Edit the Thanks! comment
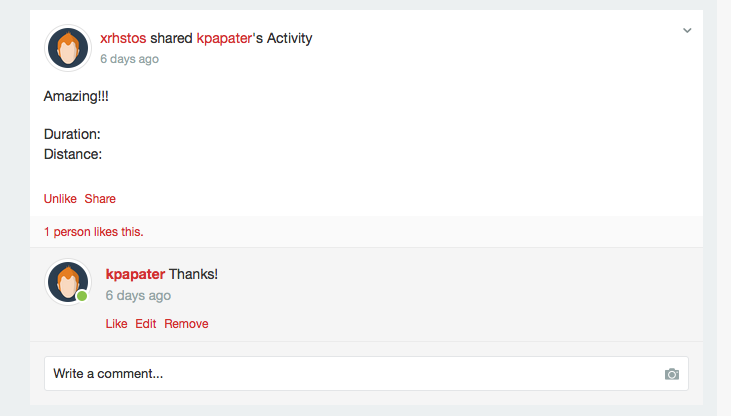This screenshot has height=416, width=731. [x=145, y=324]
